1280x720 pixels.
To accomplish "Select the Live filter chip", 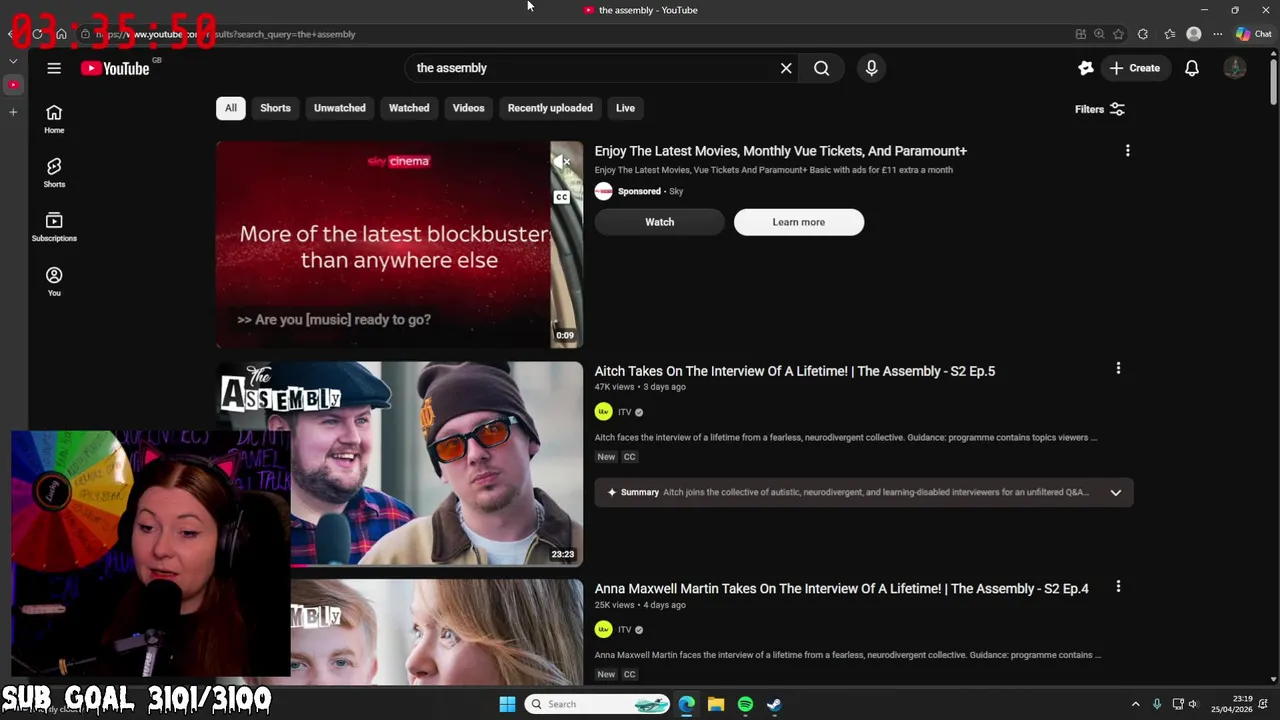I will click(x=625, y=108).
